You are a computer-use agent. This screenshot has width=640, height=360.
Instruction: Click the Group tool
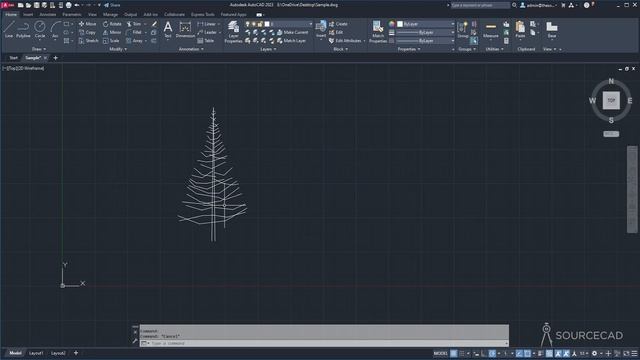(462, 30)
